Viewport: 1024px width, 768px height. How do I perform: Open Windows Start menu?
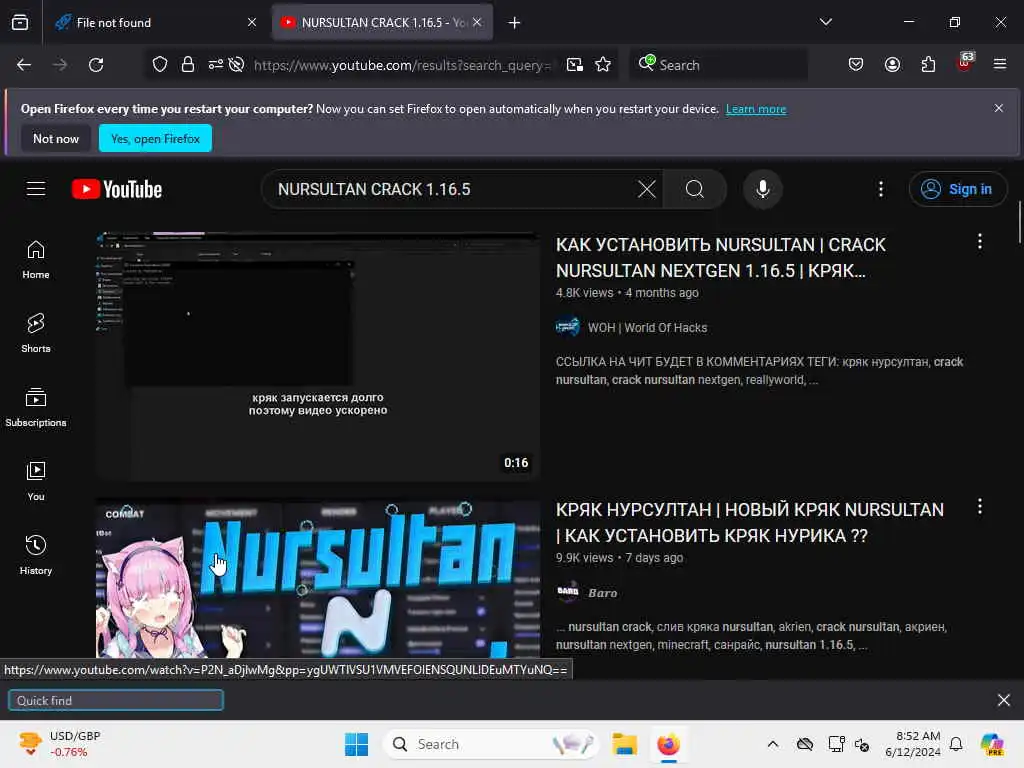[x=357, y=744]
